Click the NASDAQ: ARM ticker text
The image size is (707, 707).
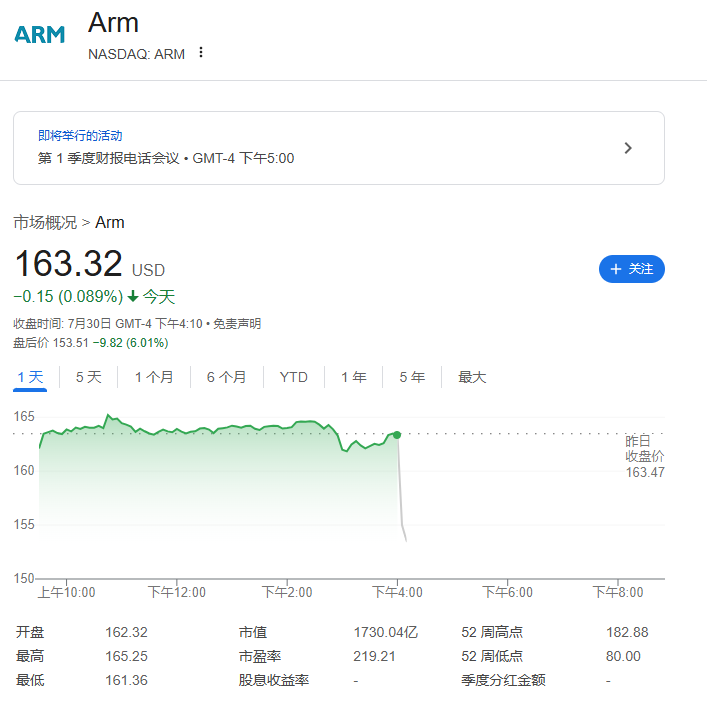[136, 54]
